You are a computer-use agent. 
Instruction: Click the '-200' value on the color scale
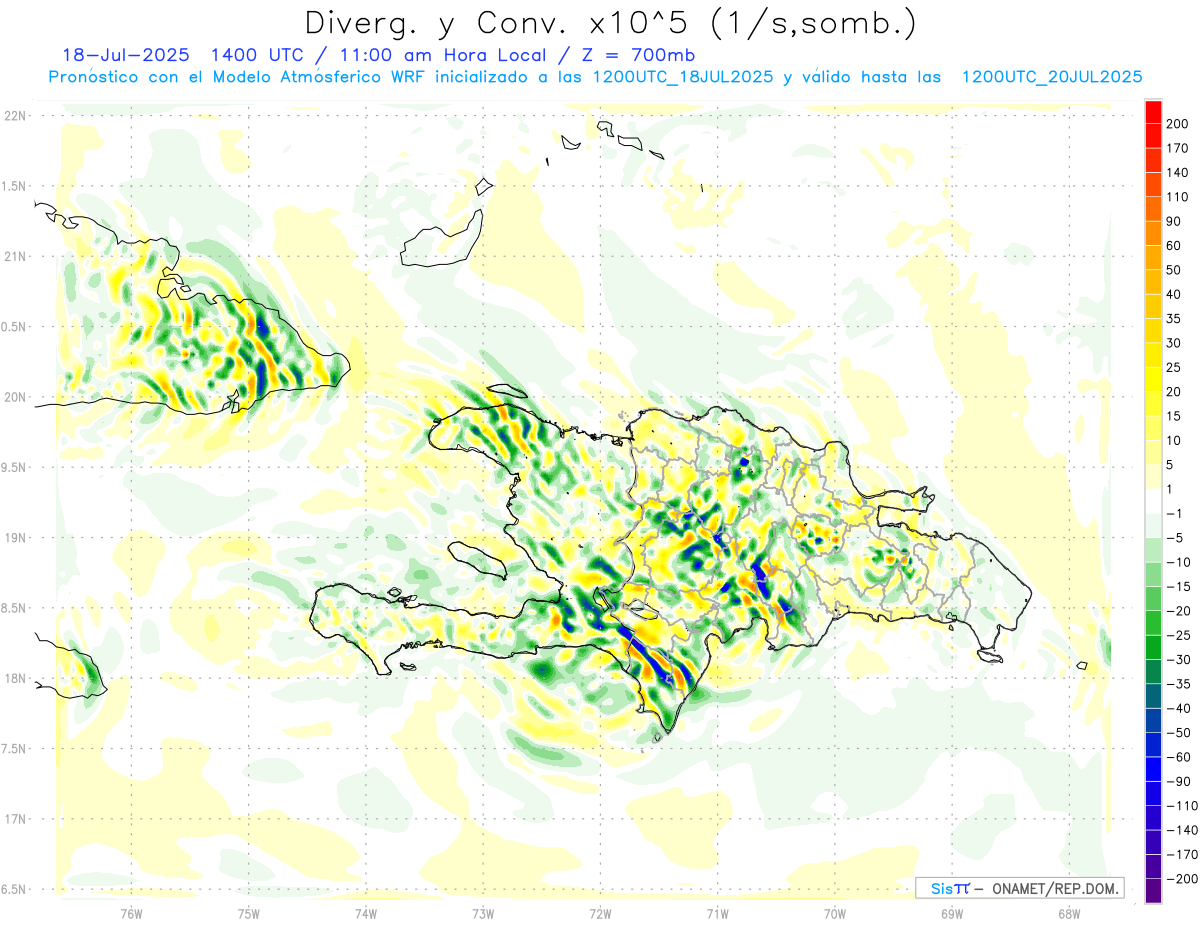1182,879
